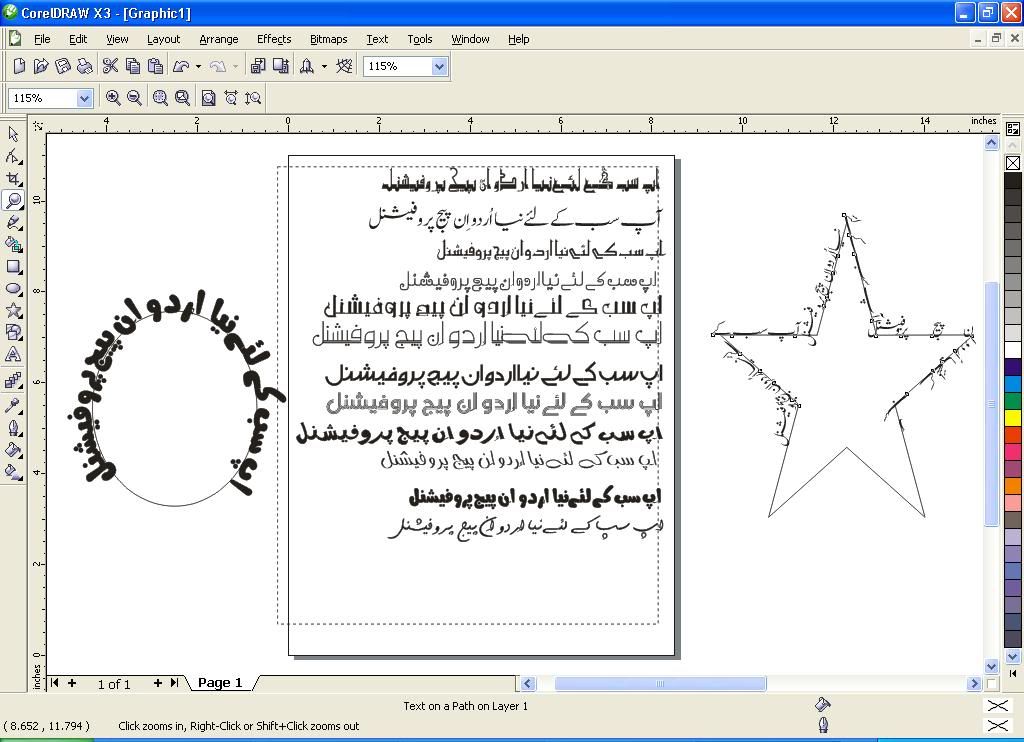Viewport: 1024px width, 742px height.
Task: Select the Fill bucket tool
Action: coord(13,449)
